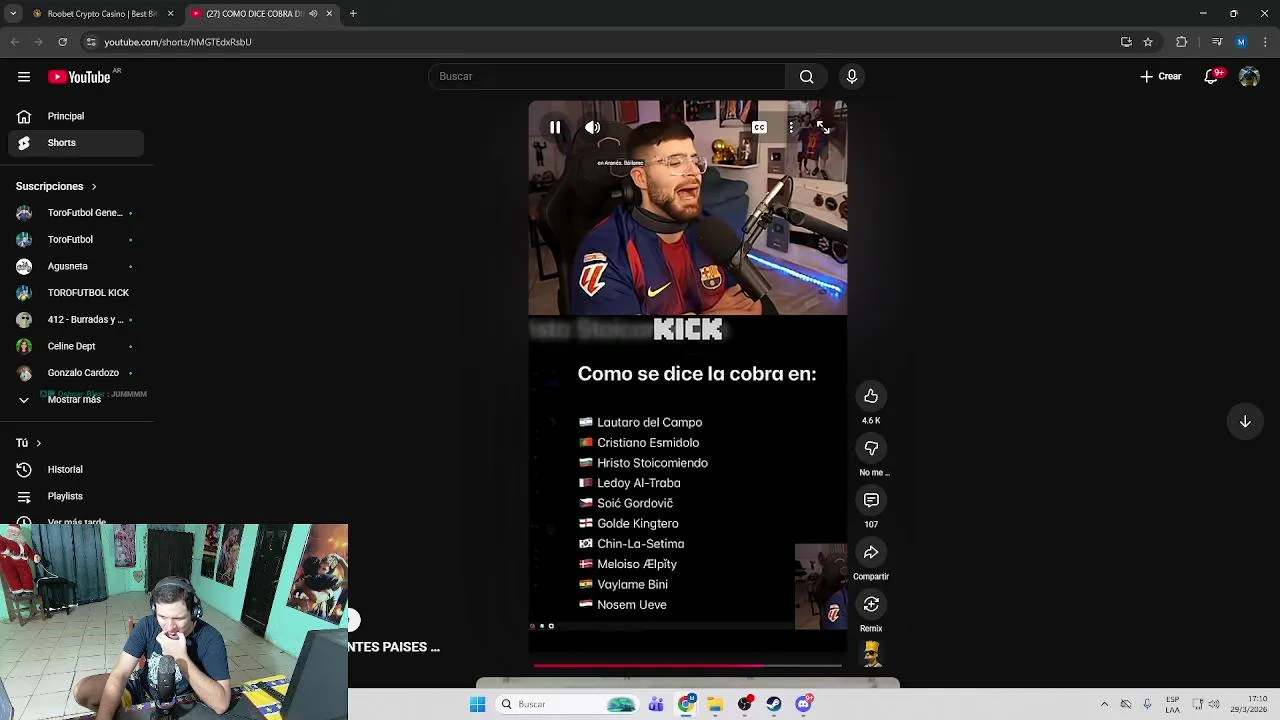Viewport: 1280px width, 720px height.
Task: Open YouTube notifications bell
Action: (1213, 76)
